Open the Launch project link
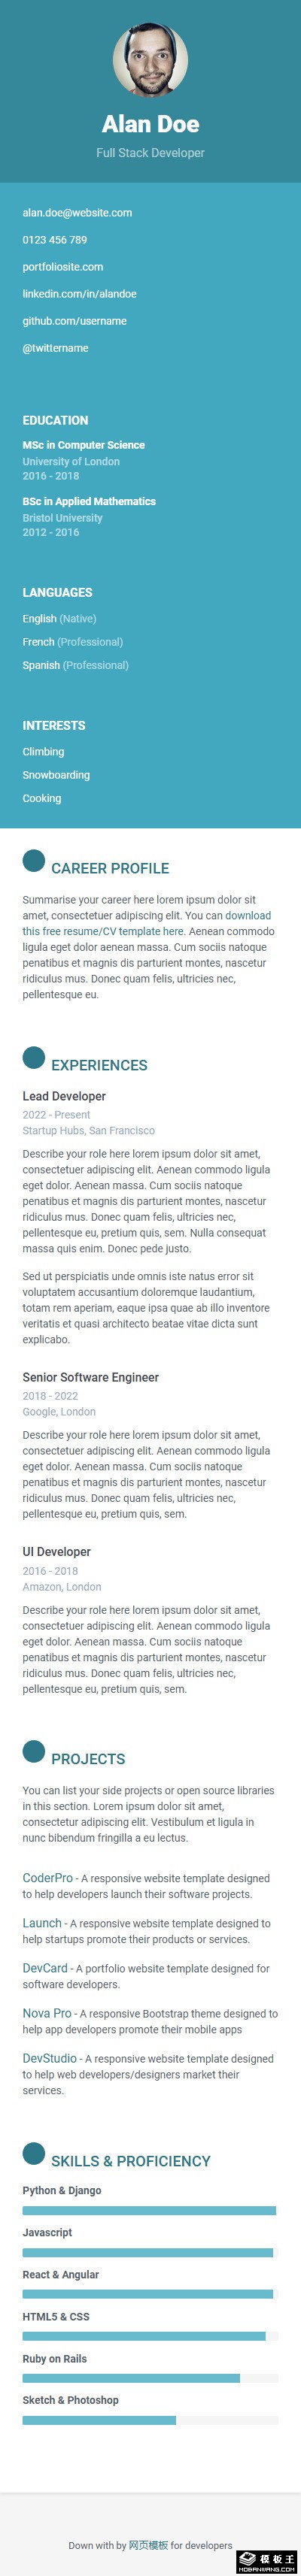Screen dimensions: 301x2576 (42, 1923)
